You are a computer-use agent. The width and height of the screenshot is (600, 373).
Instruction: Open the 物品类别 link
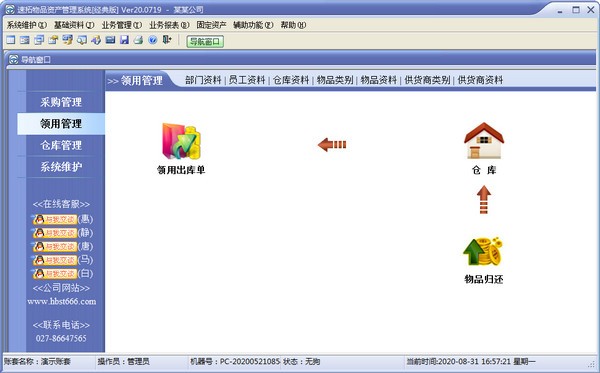pos(335,80)
